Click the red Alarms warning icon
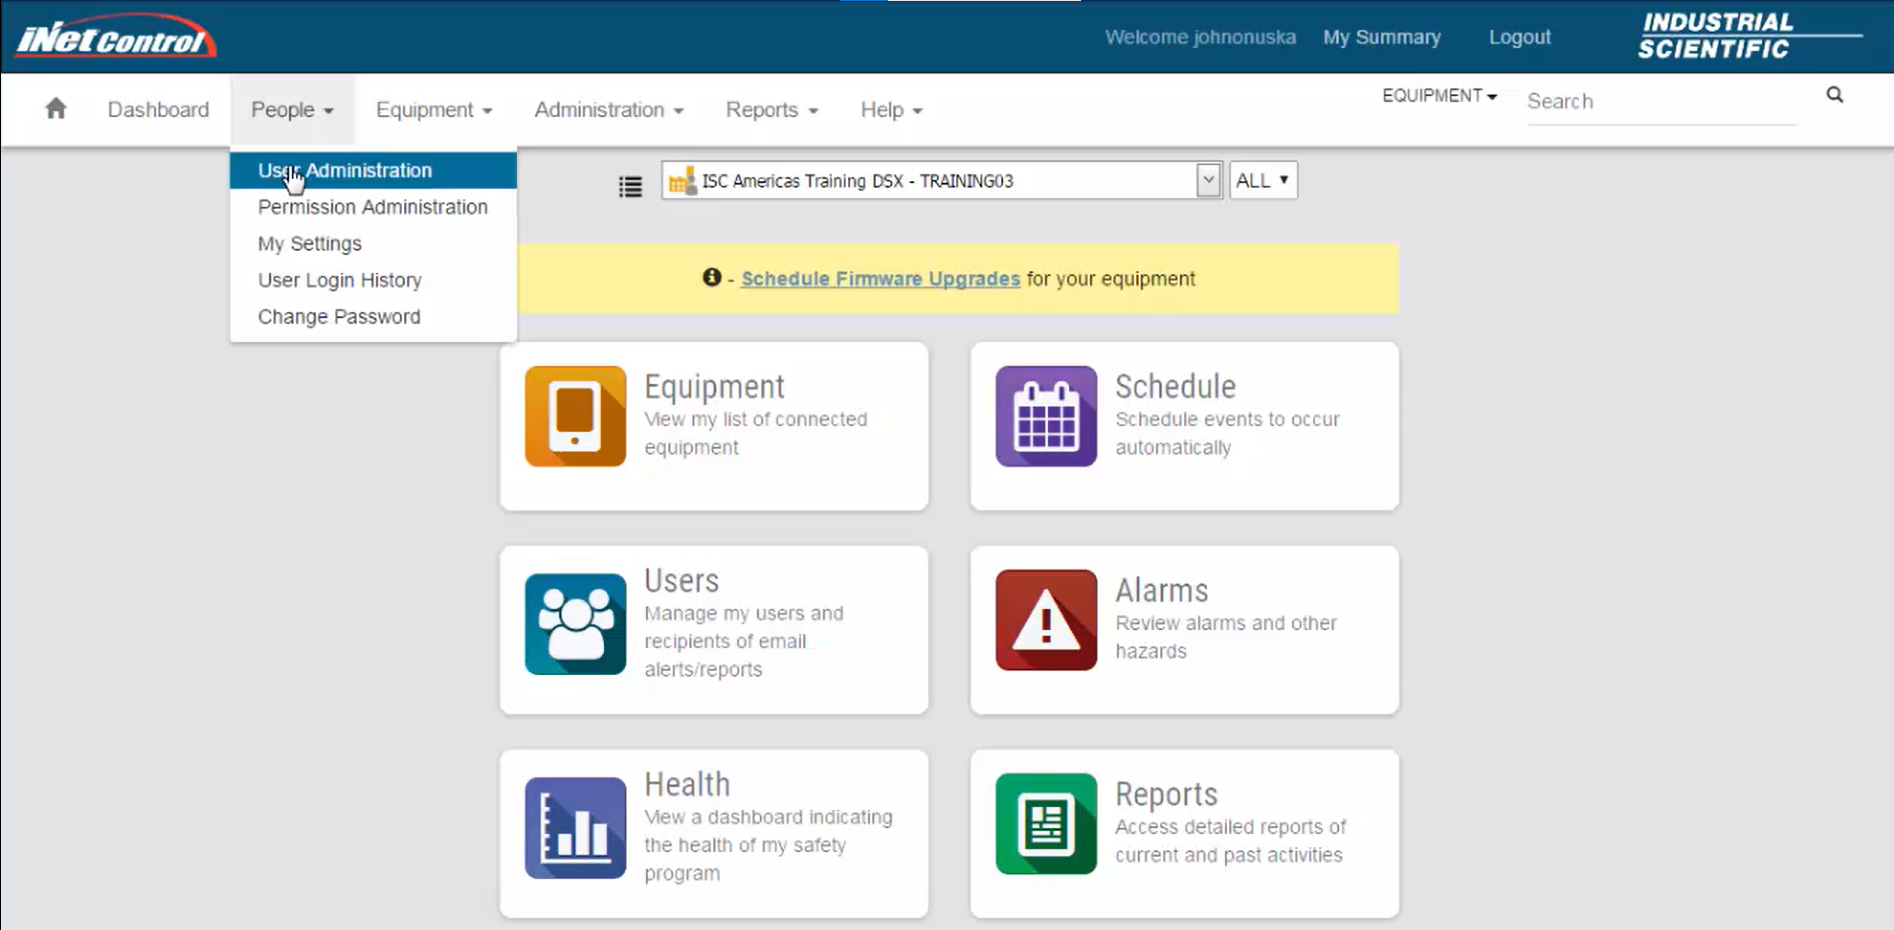Screen dimensions: 1894x930 coord(1046,620)
